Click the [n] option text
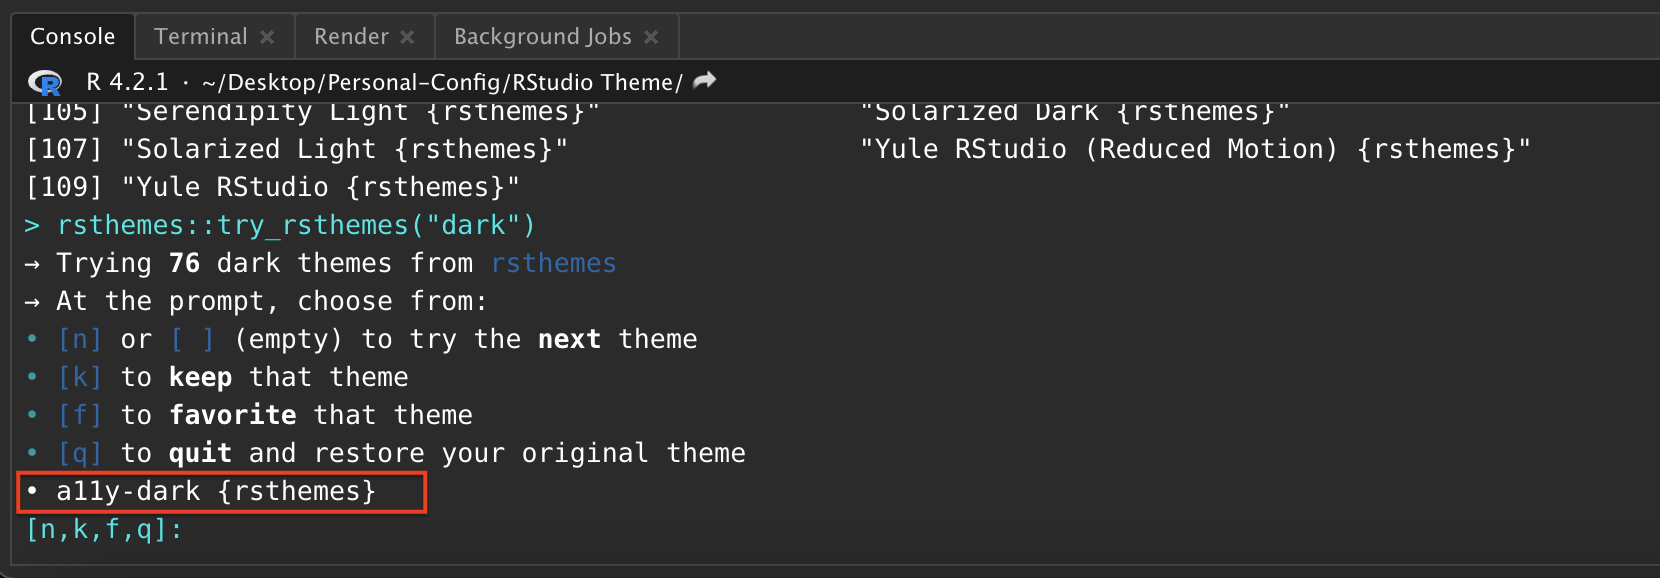 [x=80, y=339]
